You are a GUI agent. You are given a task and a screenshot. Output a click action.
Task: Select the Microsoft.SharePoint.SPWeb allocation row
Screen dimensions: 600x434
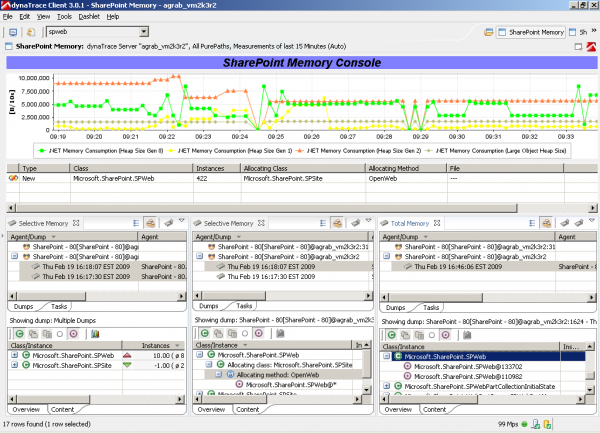pos(302,178)
